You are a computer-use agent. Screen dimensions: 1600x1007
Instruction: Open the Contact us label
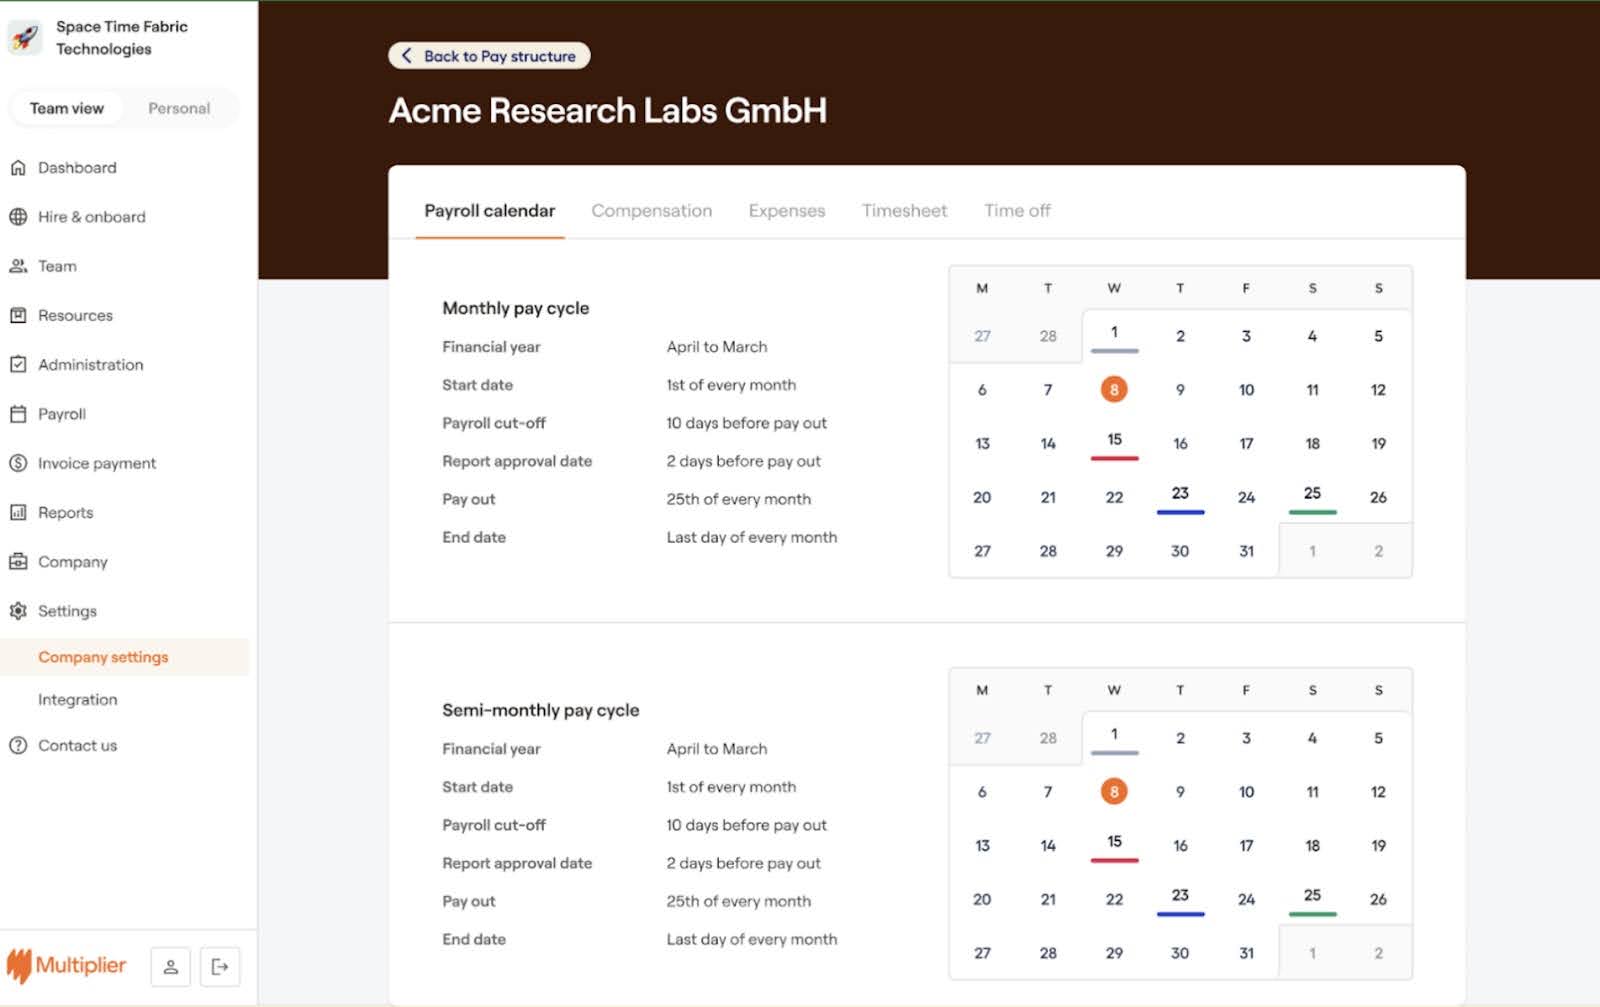coord(78,745)
